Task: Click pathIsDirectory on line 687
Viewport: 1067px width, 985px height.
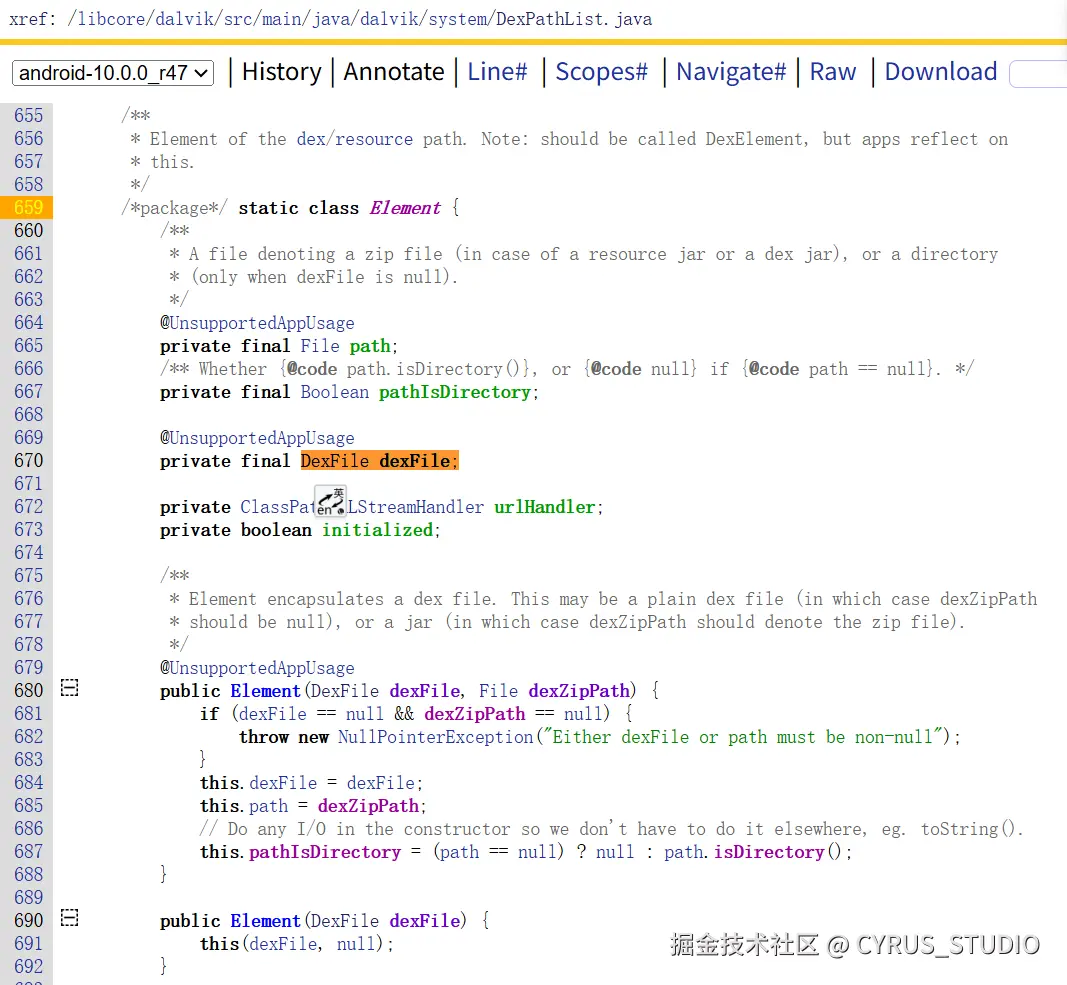Action: click(x=325, y=852)
